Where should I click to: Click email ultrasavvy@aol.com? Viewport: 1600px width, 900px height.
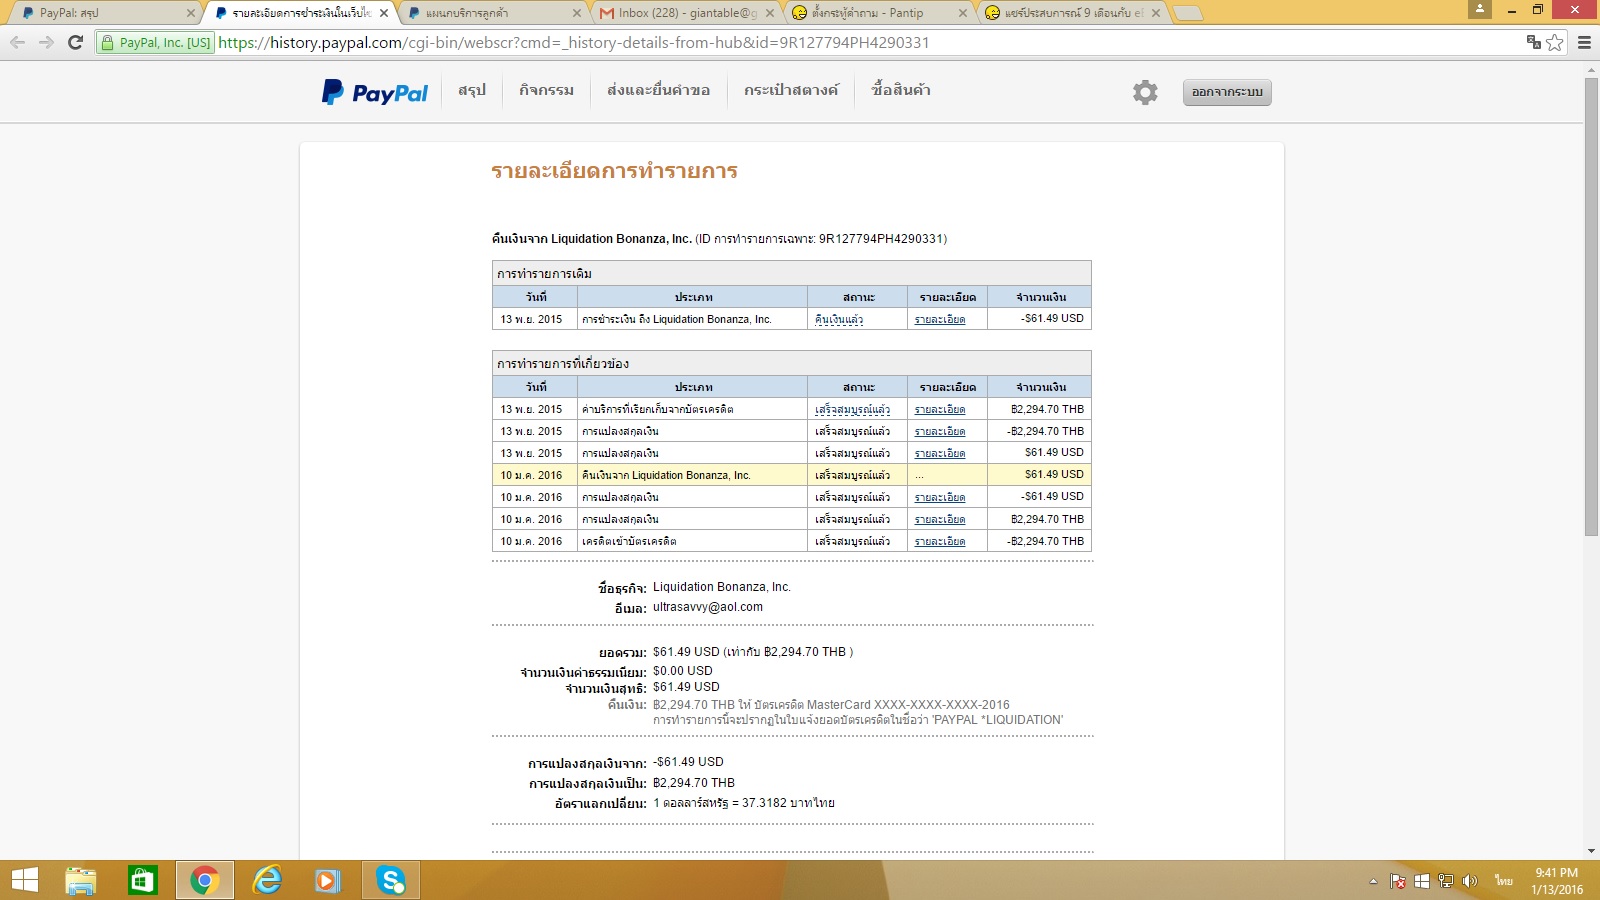coord(708,607)
